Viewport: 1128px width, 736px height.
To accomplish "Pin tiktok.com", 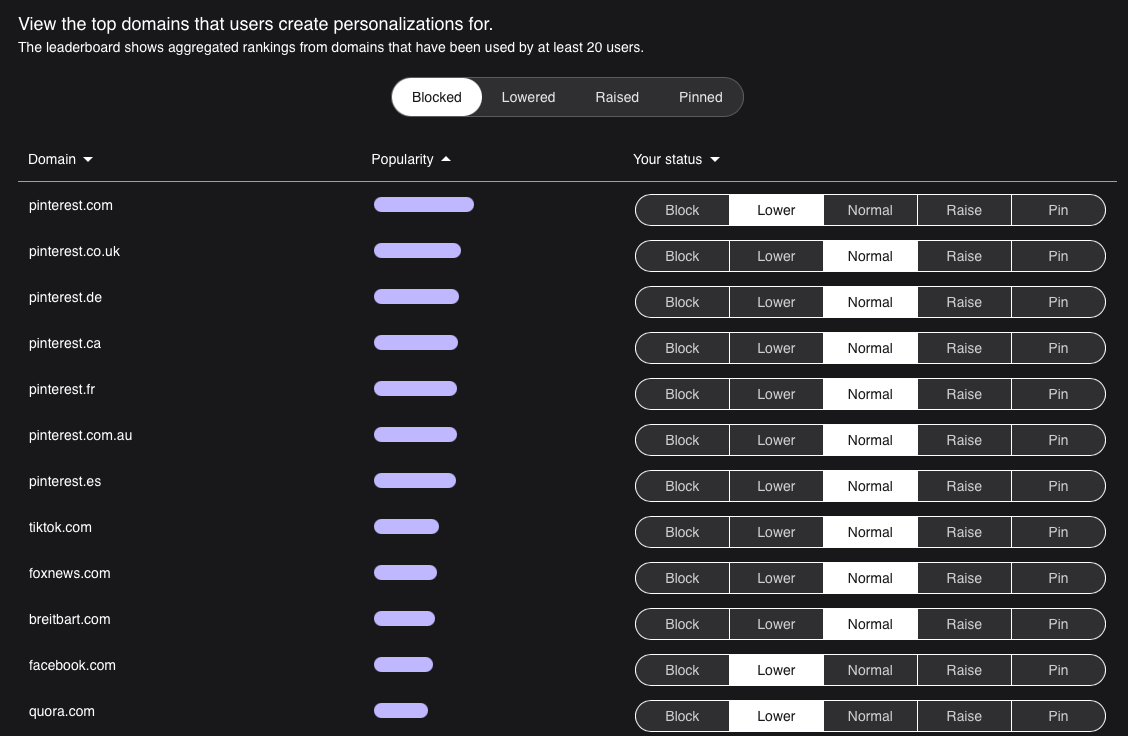I will [x=1058, y=532].
